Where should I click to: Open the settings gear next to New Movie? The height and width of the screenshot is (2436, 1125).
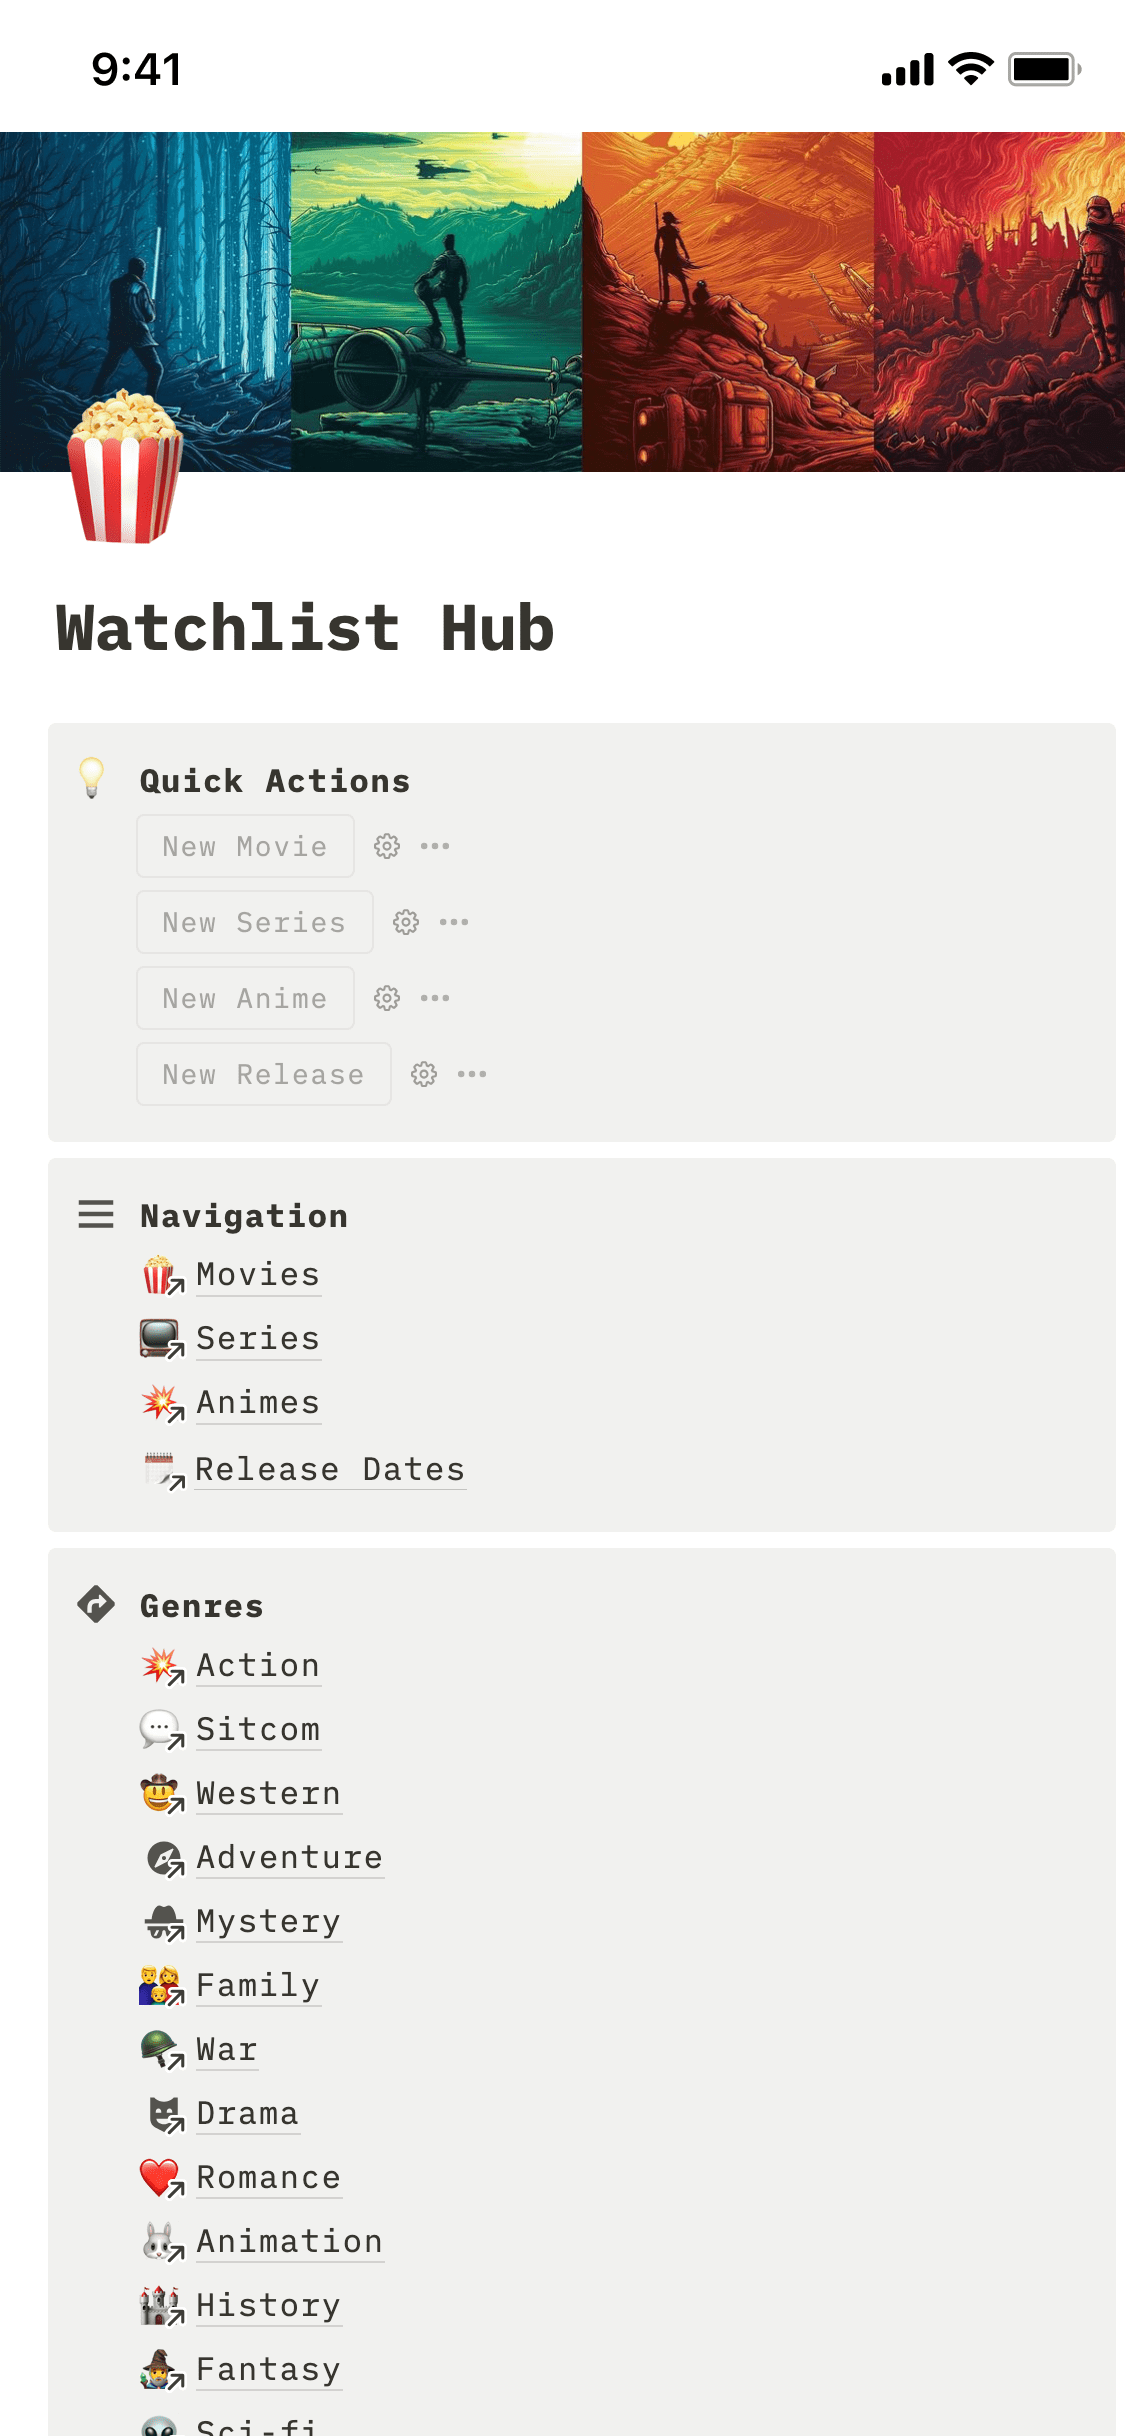pyautogui.click(x=387, y=845)
